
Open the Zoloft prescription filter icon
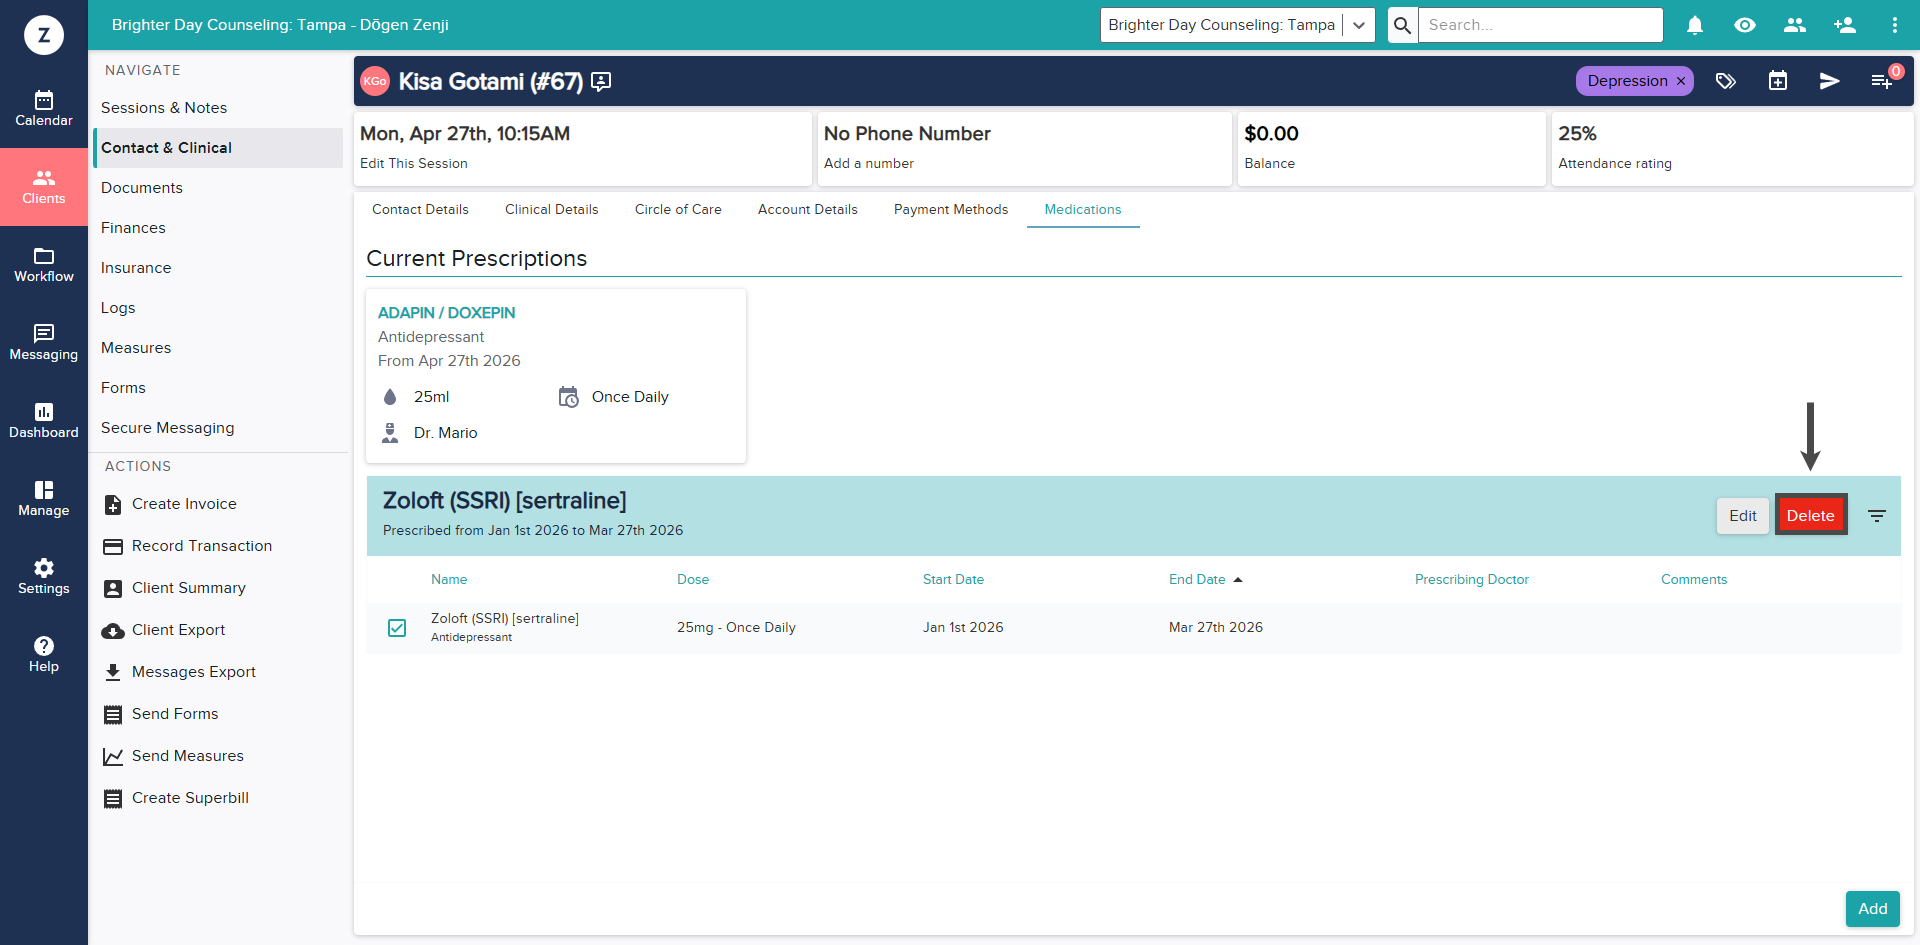1877,516
